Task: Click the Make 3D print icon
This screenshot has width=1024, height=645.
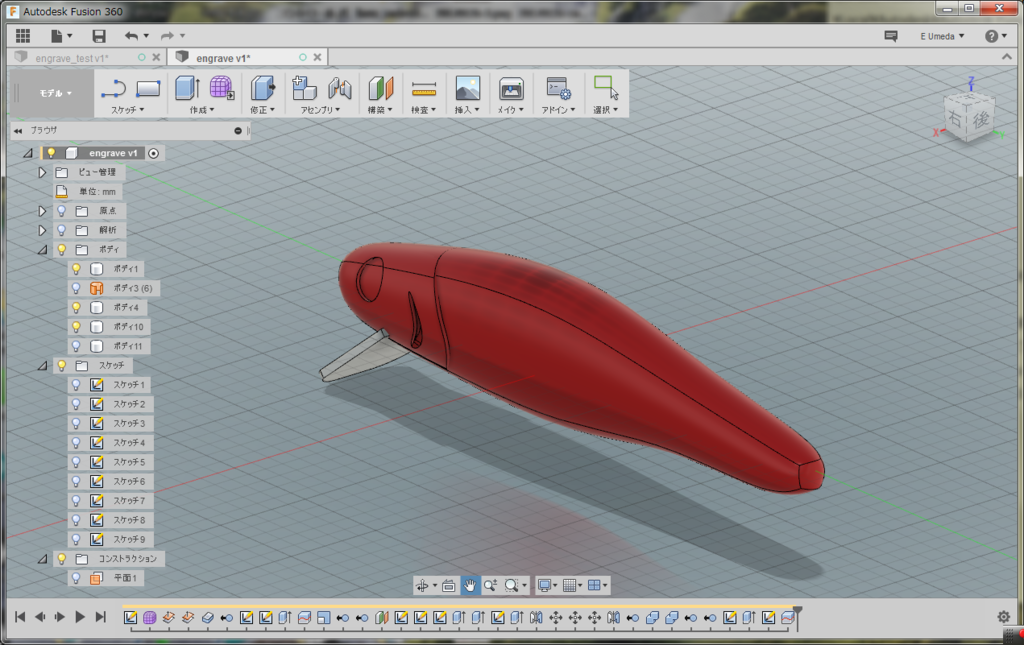Action: (511, 88)
